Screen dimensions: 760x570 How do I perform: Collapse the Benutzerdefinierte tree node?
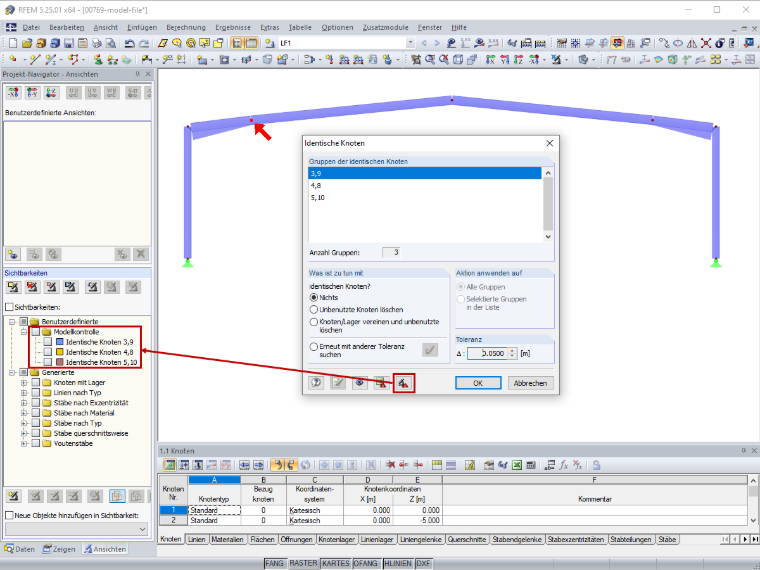click(12, 321)
